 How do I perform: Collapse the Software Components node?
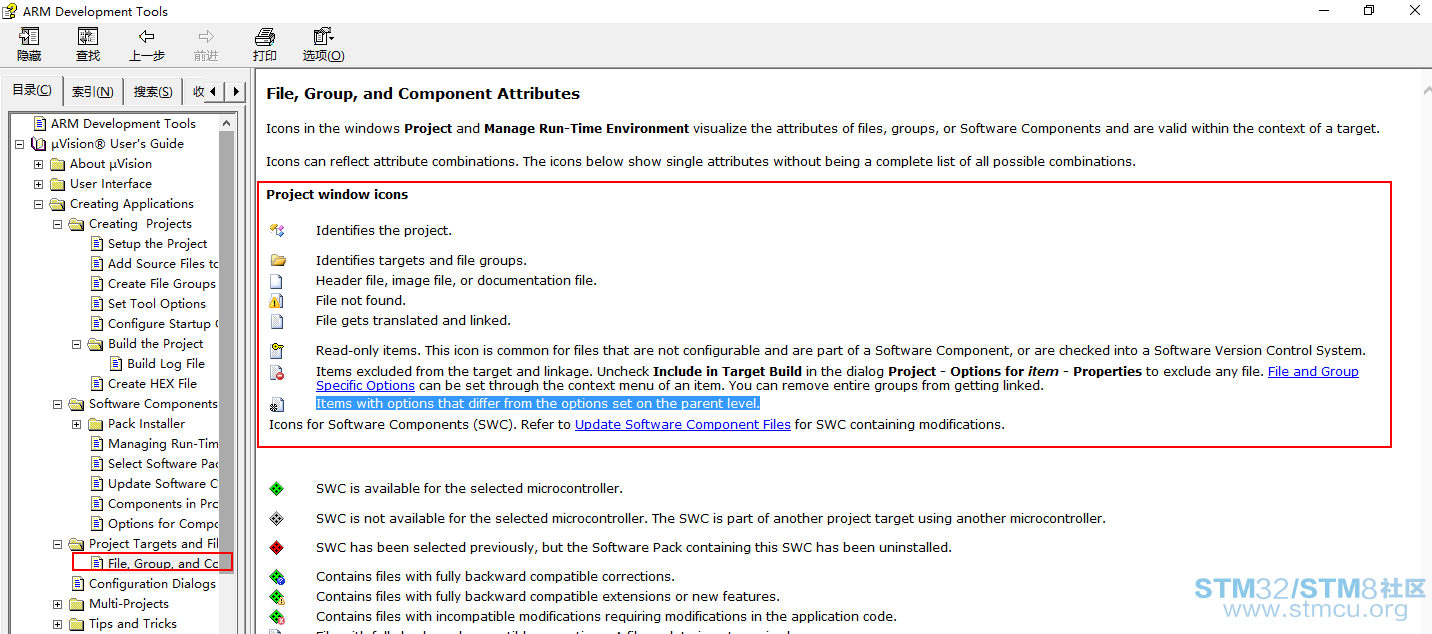point(58,404)
